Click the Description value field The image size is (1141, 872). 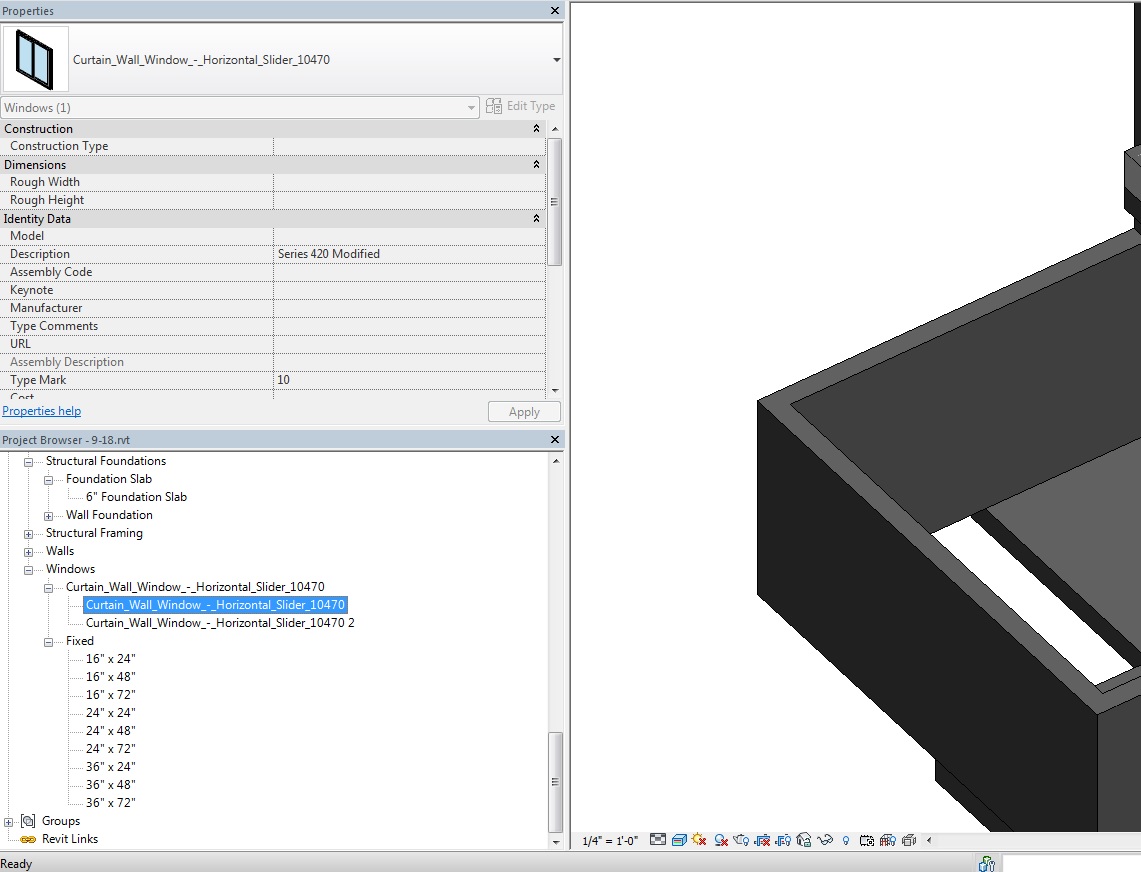(x=410, y=254)
